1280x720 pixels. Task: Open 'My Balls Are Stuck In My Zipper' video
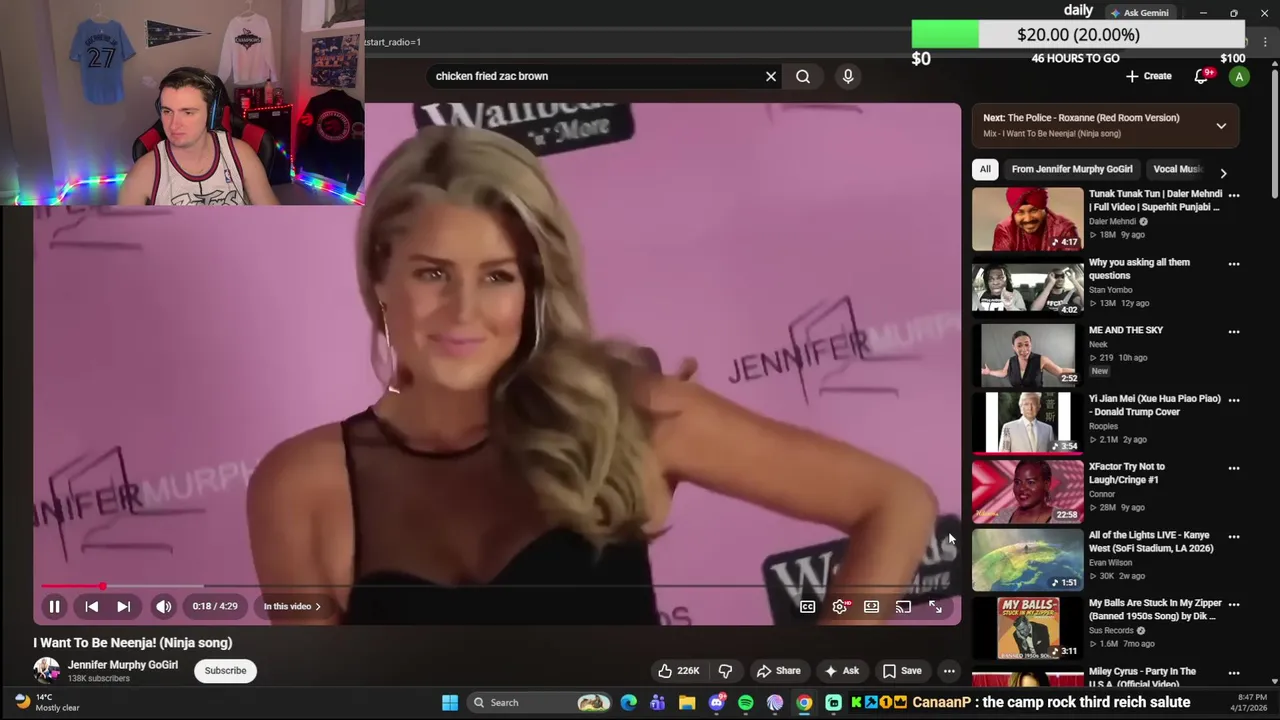(x=1155, y=610)
